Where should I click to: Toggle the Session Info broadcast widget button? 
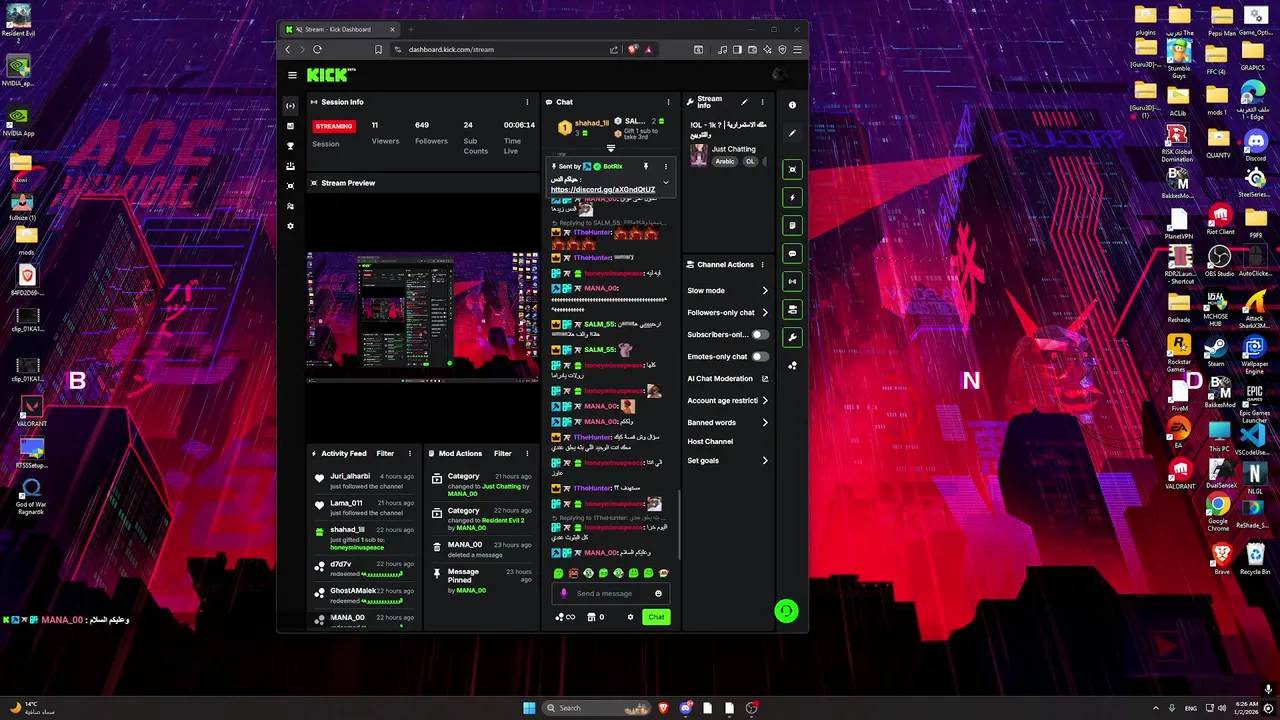792,281
